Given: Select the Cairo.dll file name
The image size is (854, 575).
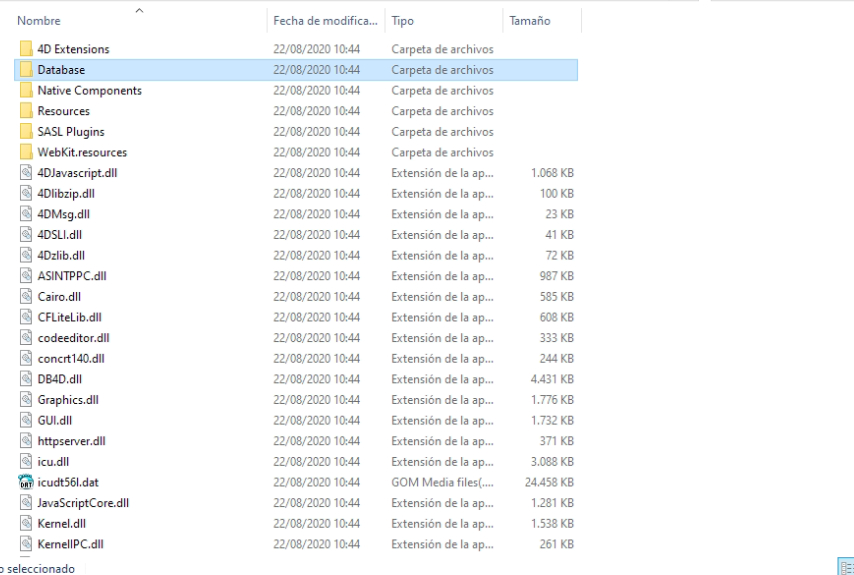Looking at the screenshot, I should tap(59, 297).
